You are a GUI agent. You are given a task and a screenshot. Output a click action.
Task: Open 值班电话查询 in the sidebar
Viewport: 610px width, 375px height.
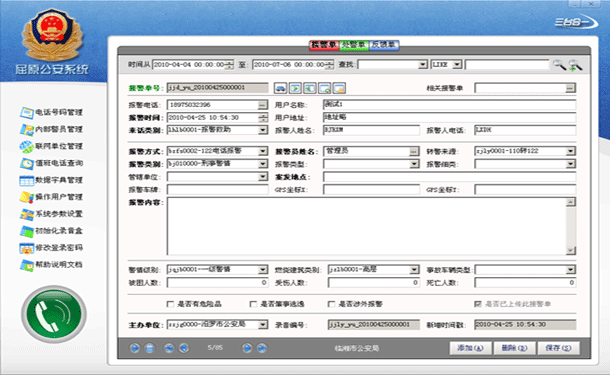pos(51,163)
